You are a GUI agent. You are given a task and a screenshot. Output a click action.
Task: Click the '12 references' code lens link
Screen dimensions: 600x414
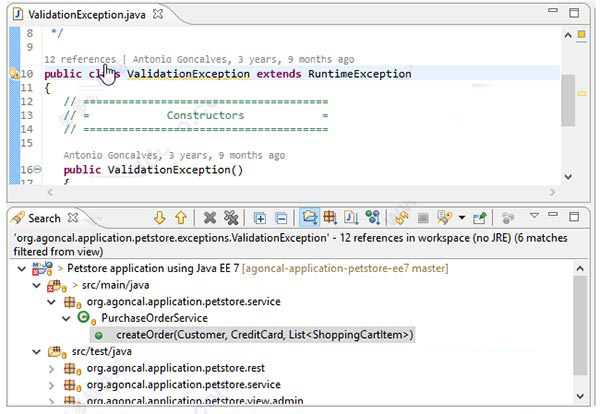coord(80,59)
